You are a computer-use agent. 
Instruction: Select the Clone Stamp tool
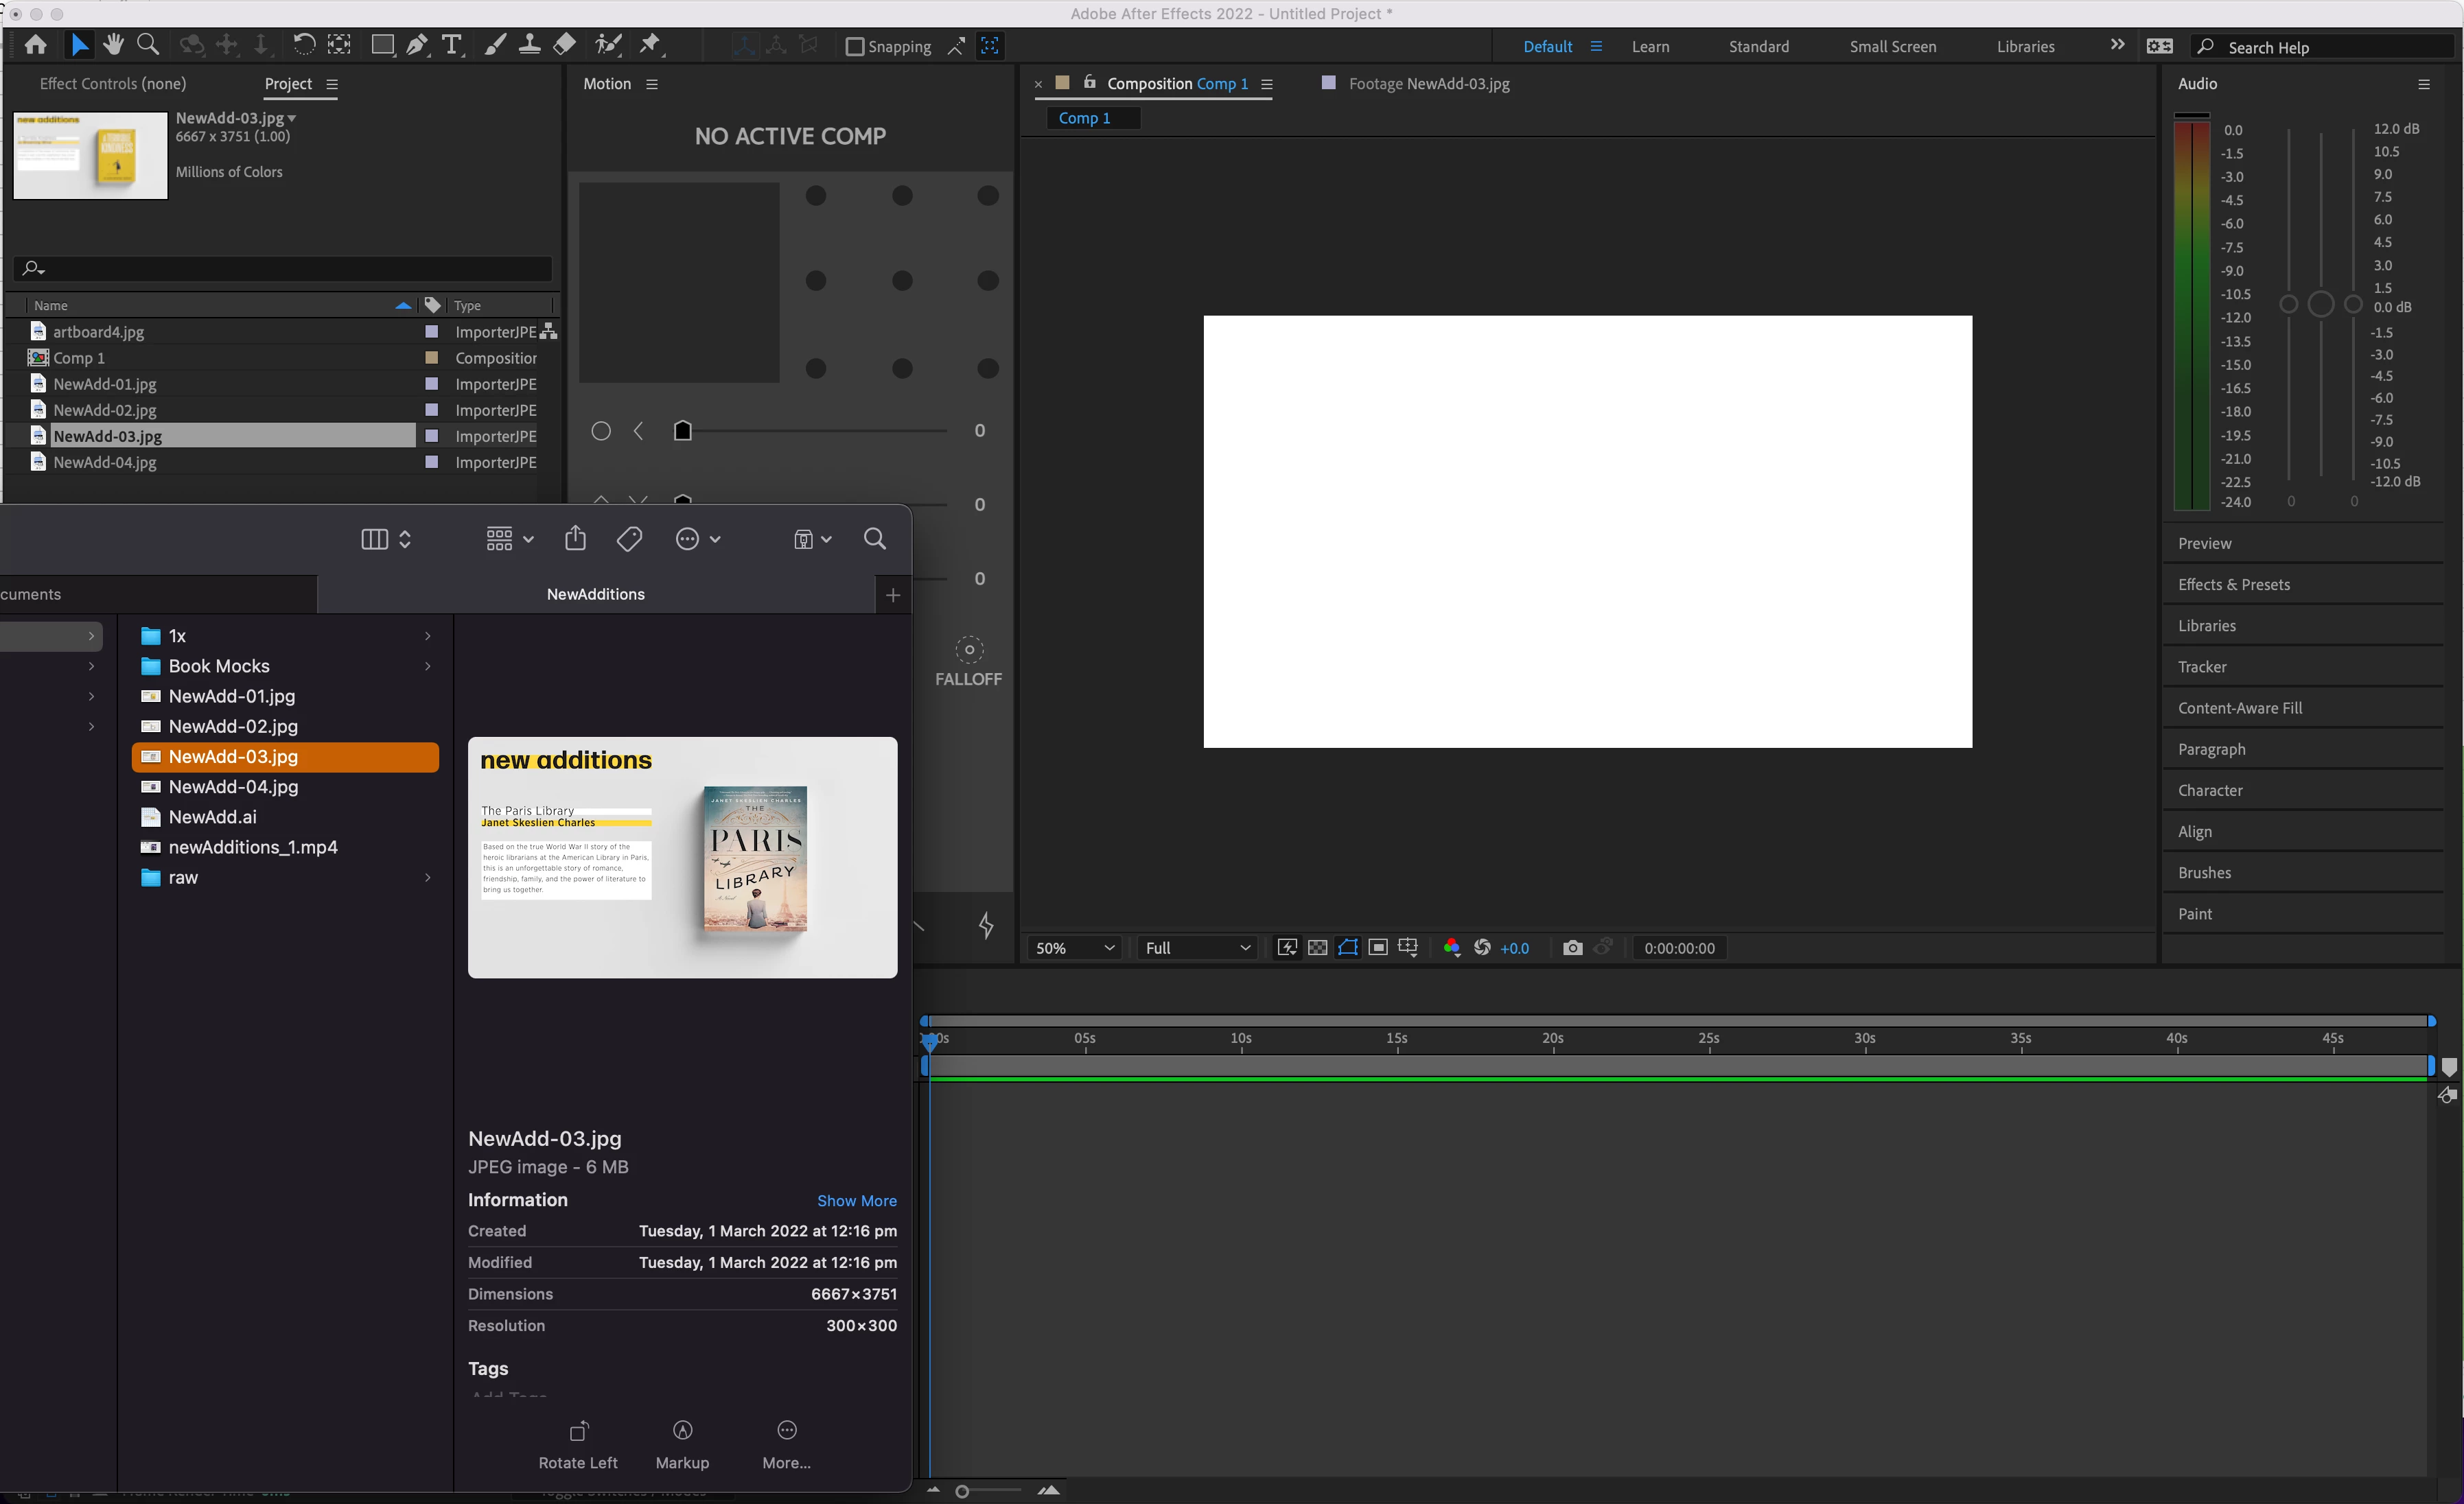(x=529, y=45)
